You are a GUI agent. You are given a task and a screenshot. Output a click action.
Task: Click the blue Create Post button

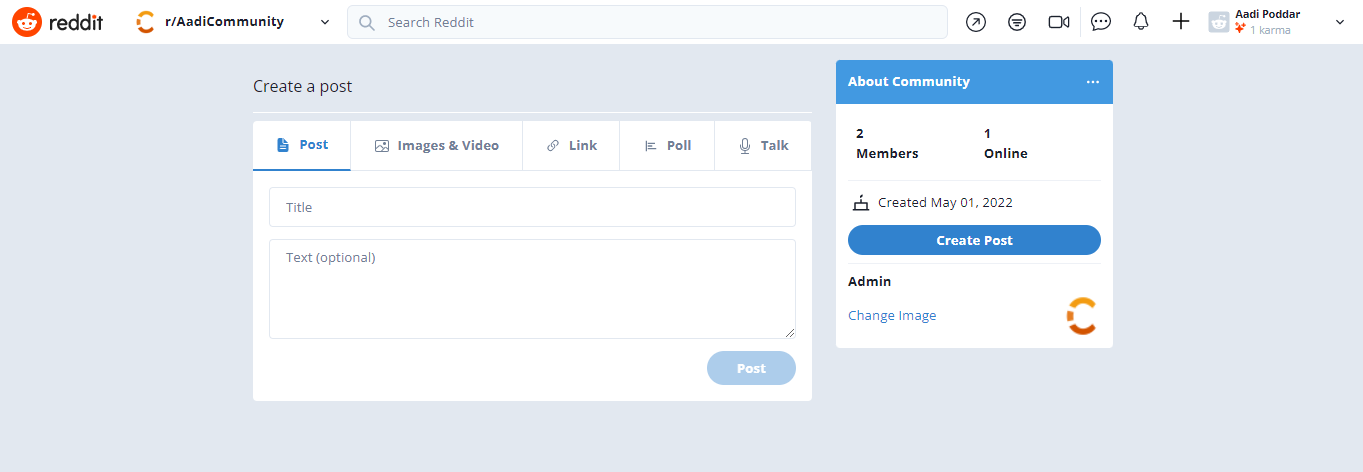point(974,240)
